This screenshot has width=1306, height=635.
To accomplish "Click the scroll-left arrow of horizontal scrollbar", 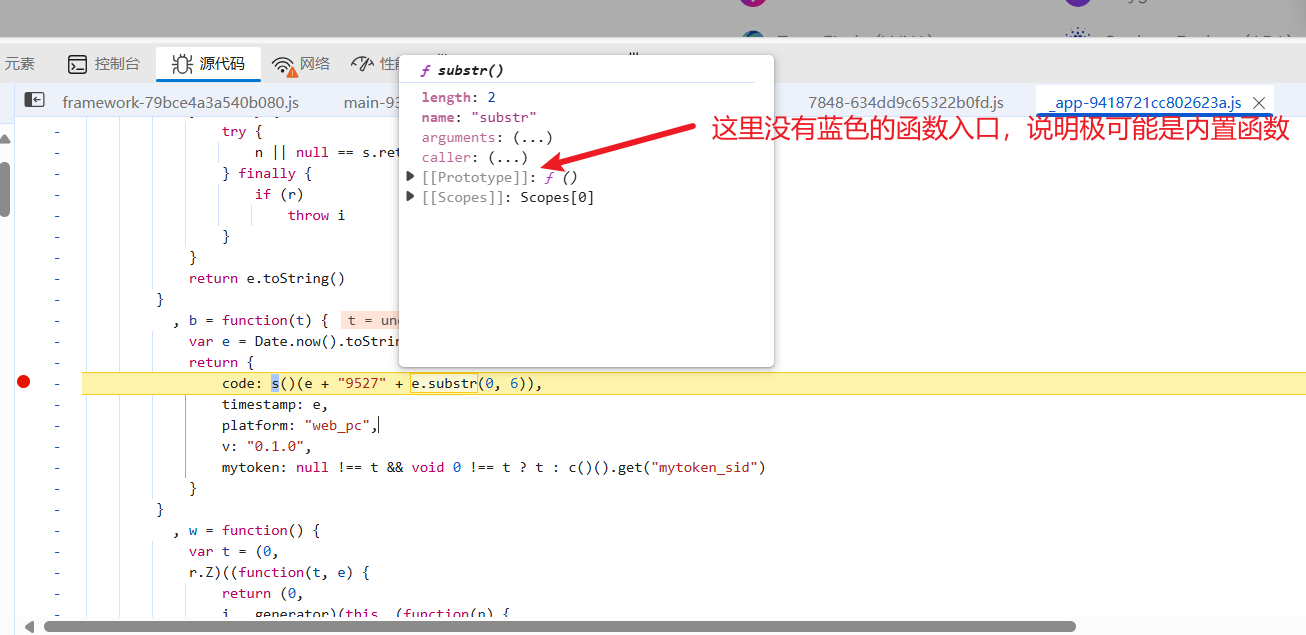I will [x=29, y=627].
